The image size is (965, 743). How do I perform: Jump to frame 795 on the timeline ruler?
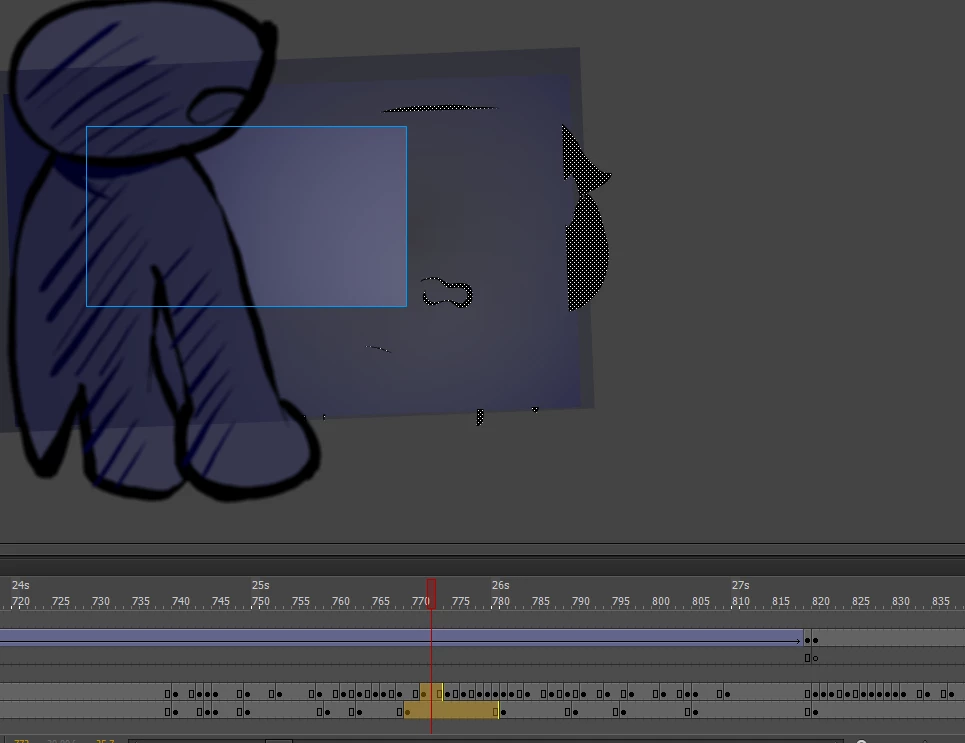[620, 601]
